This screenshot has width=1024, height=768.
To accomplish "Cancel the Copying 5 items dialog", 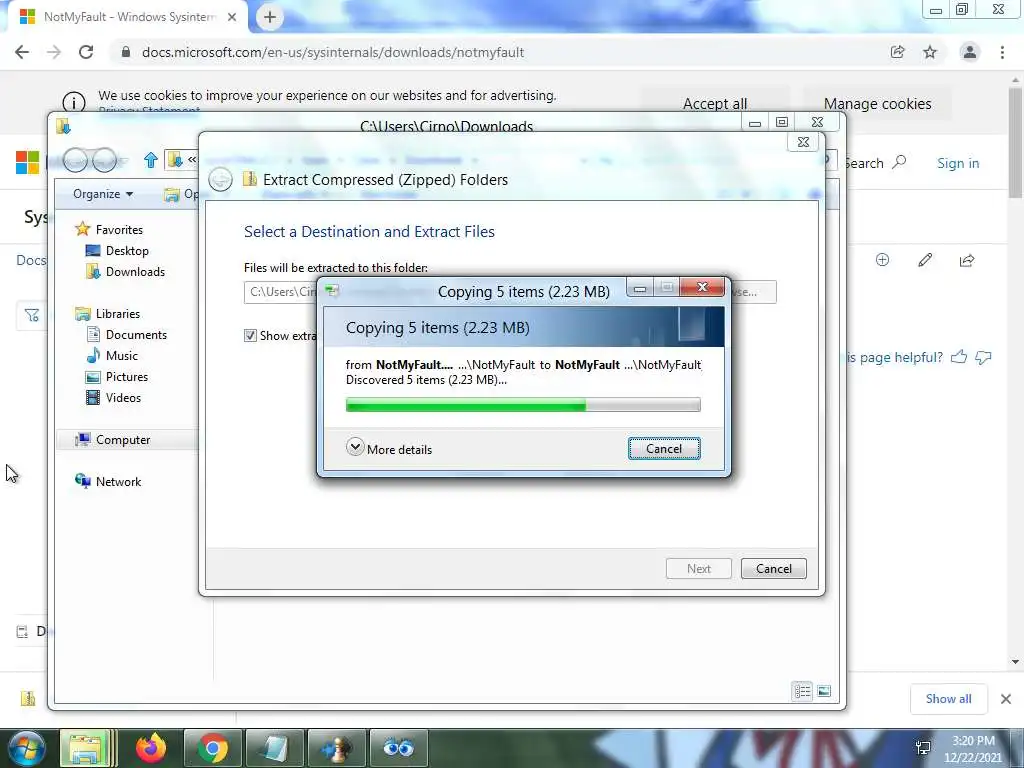I will click(664, 449).
